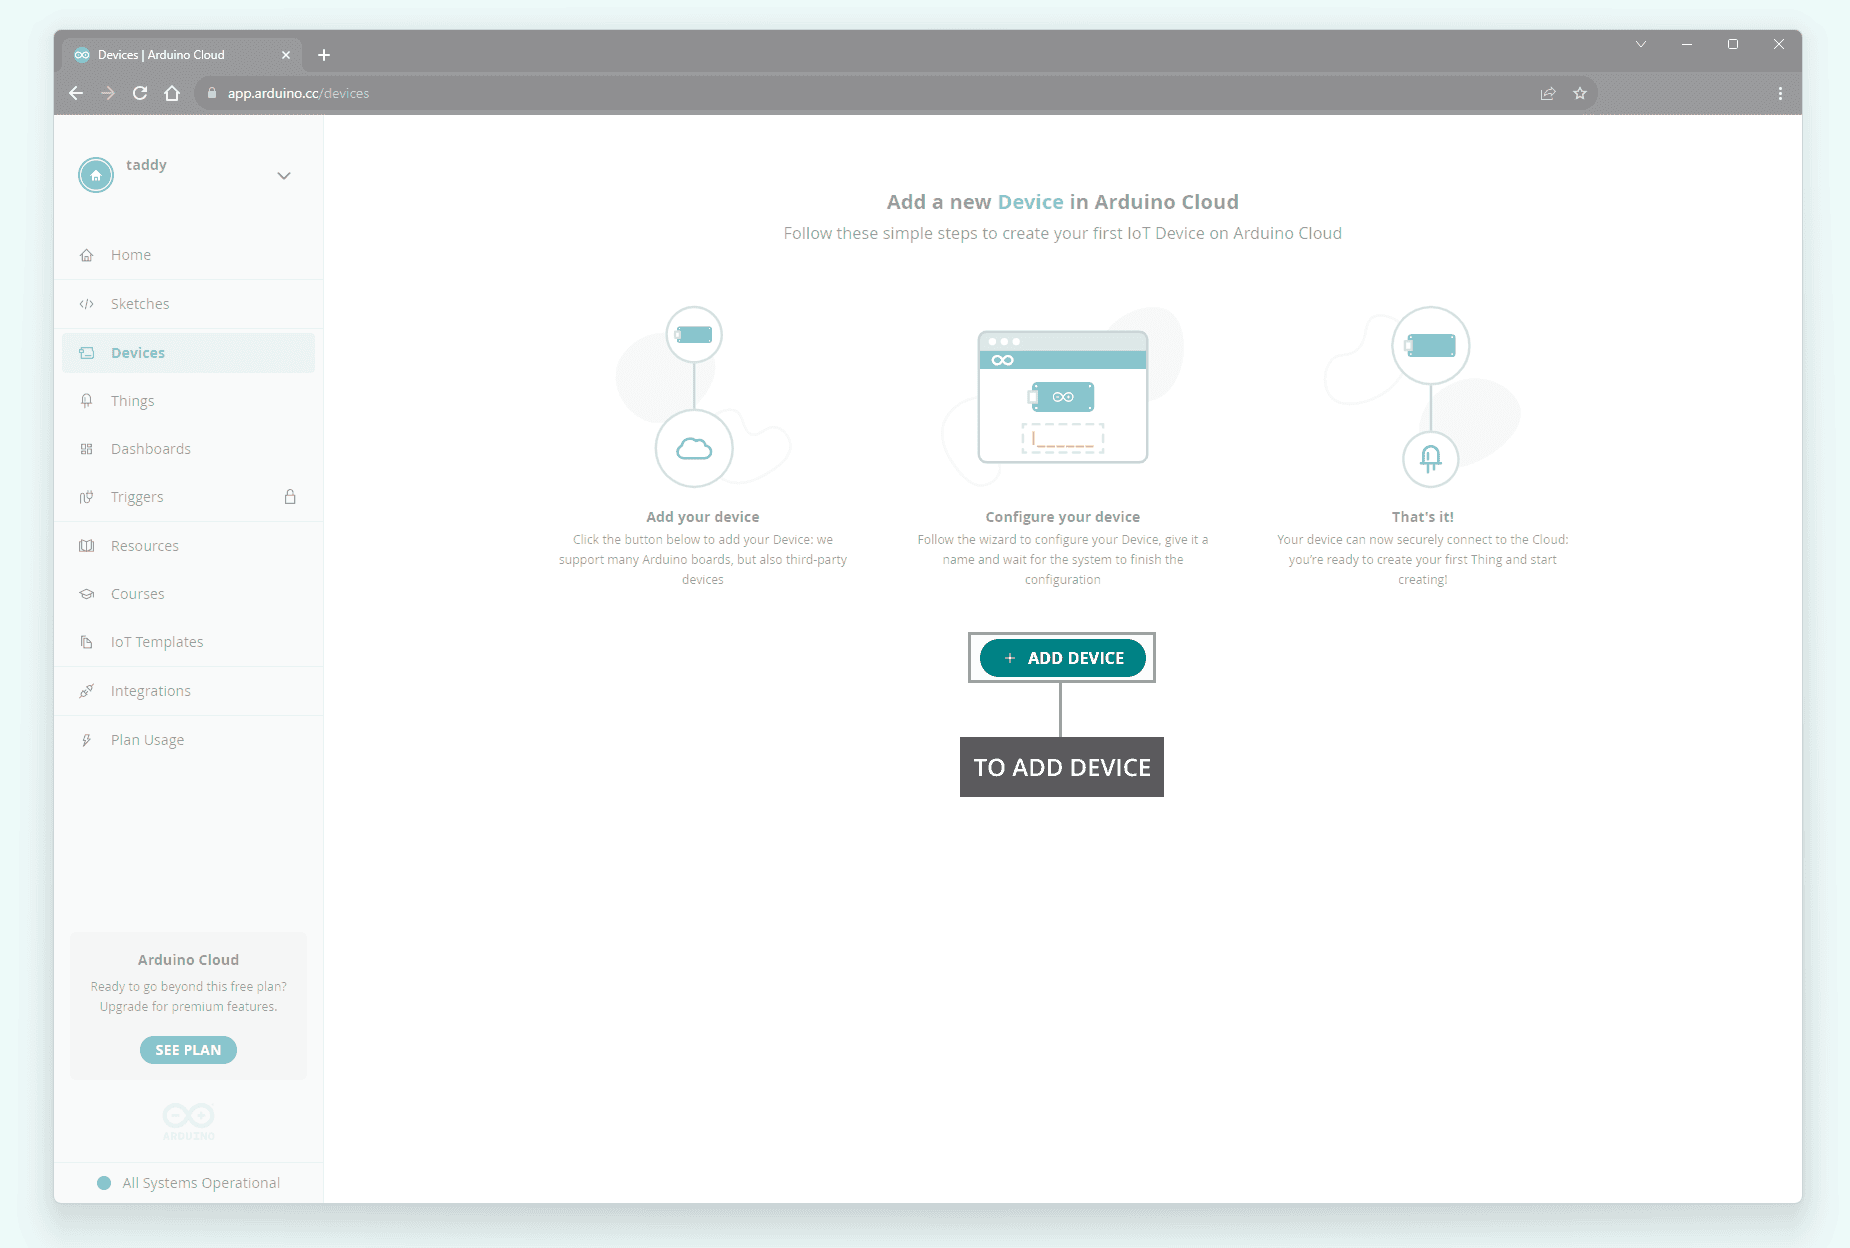Bookmark the page with the star icon
This screenshot has width=1850, height=1248.
[1580, 93]
